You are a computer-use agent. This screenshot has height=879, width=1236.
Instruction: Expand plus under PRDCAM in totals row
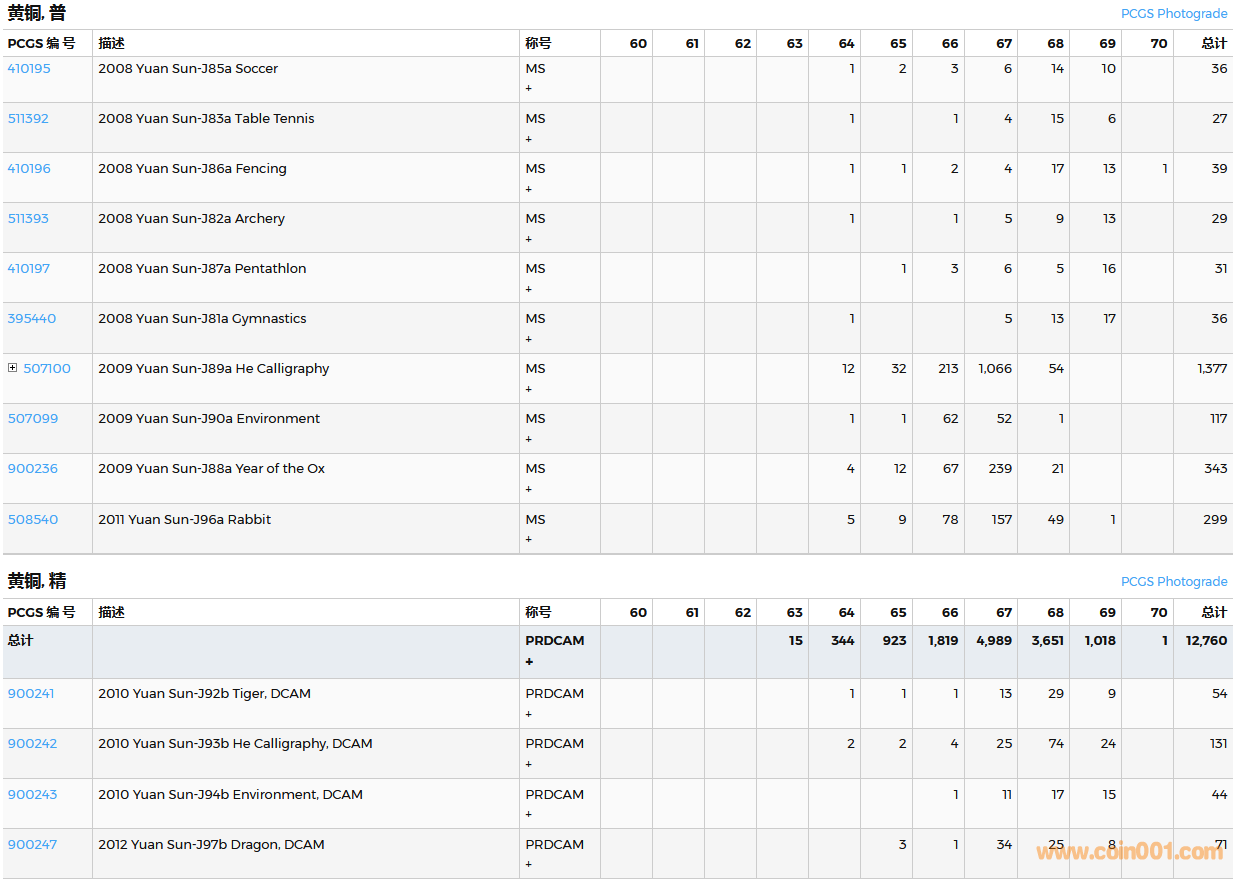pos(529,662)
